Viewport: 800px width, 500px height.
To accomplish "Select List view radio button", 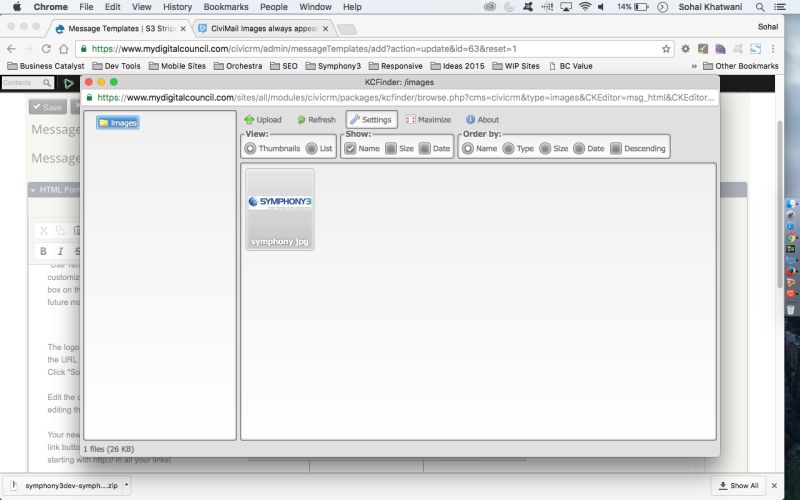I will coord(311,148).
